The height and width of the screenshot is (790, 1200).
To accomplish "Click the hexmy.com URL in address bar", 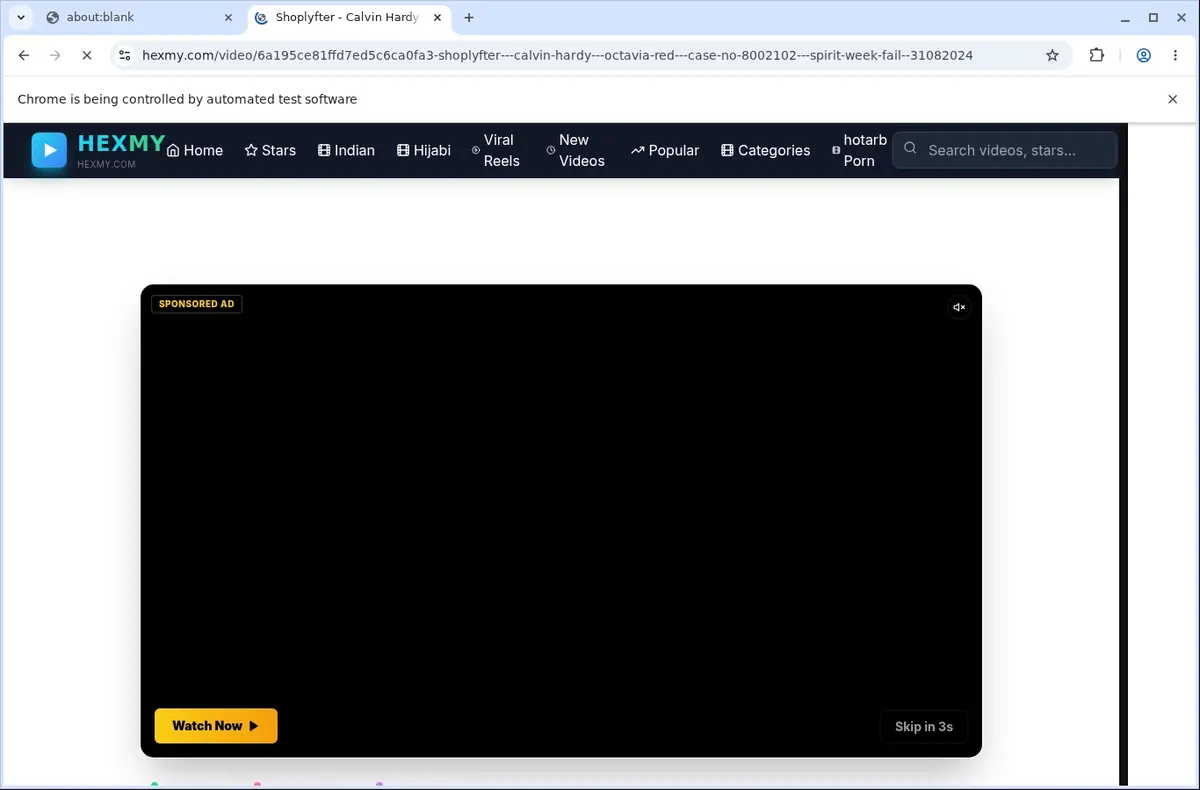I will point(557,56).
